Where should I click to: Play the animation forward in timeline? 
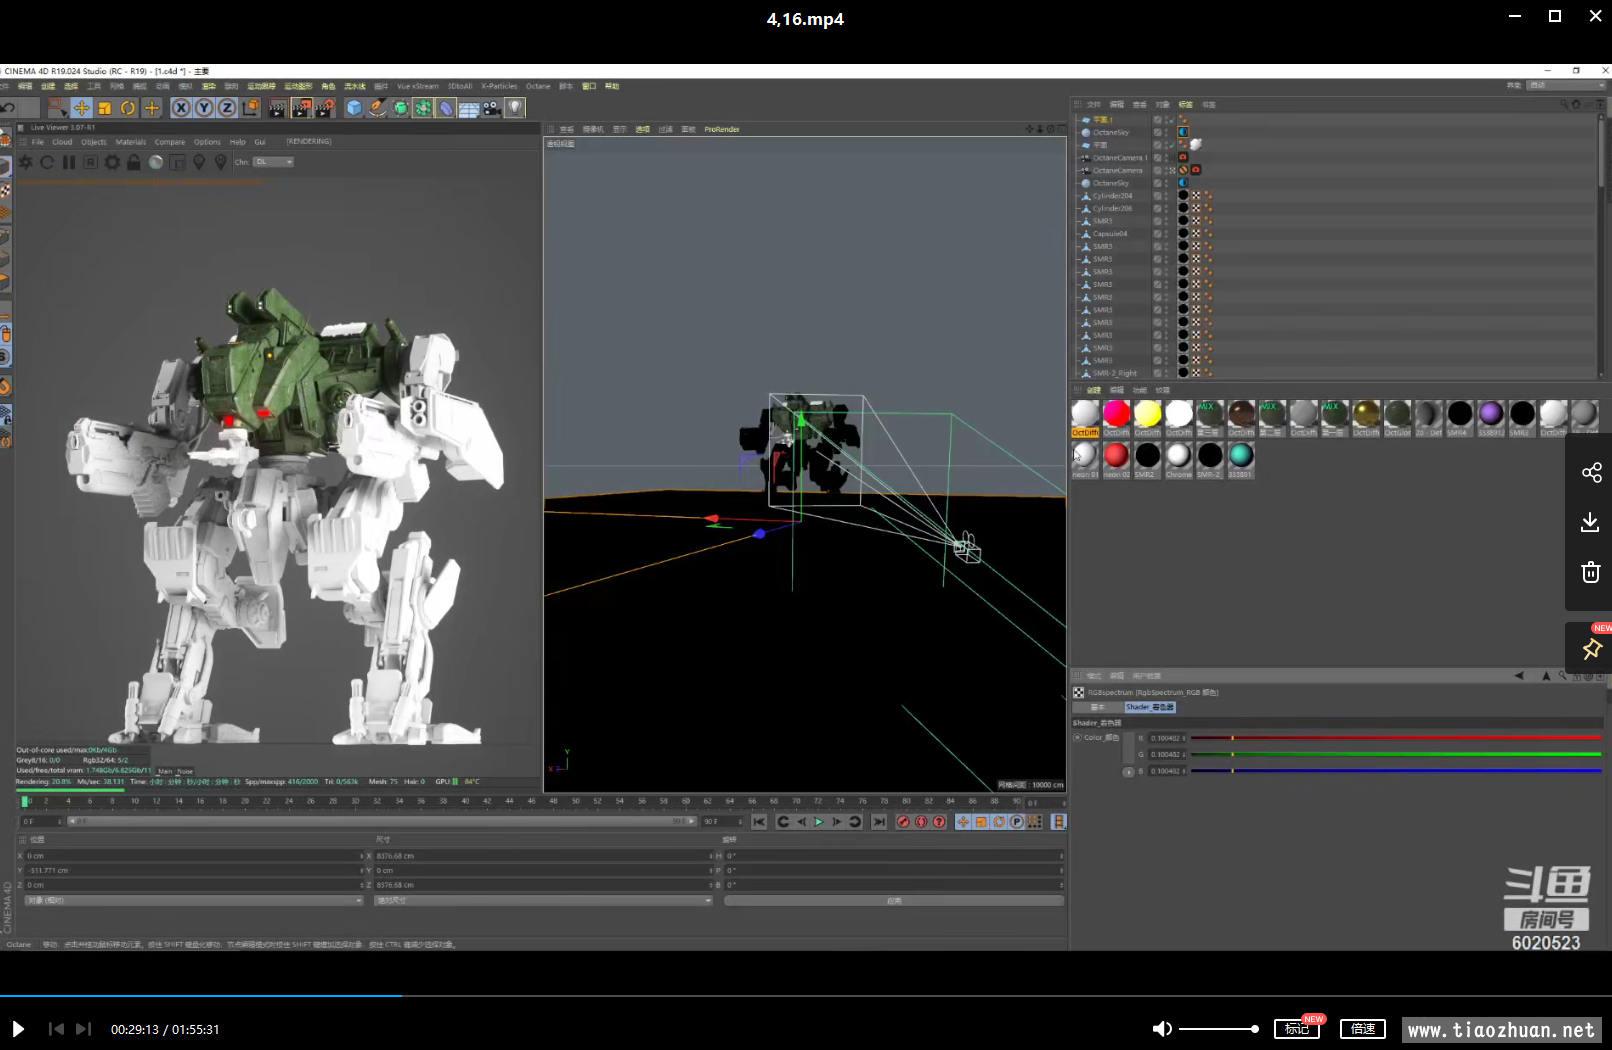819,822
